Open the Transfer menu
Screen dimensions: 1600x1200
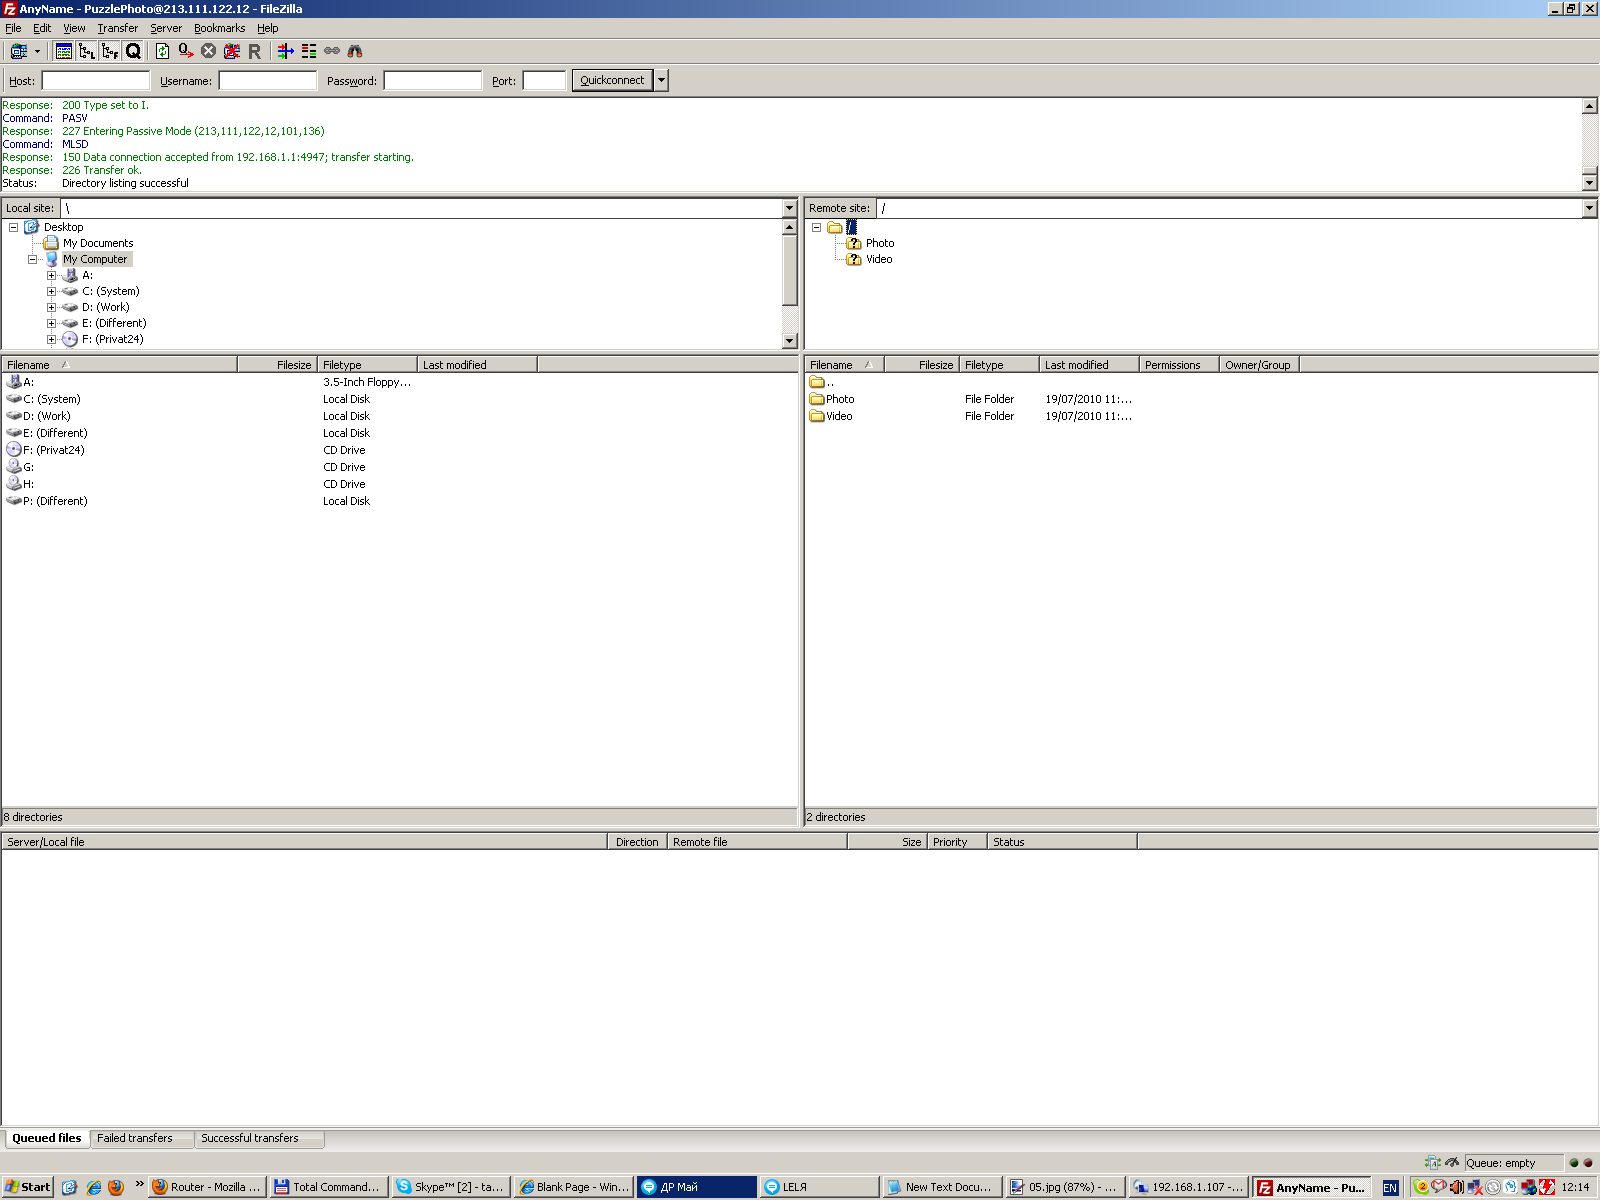(x=118, y=28)
